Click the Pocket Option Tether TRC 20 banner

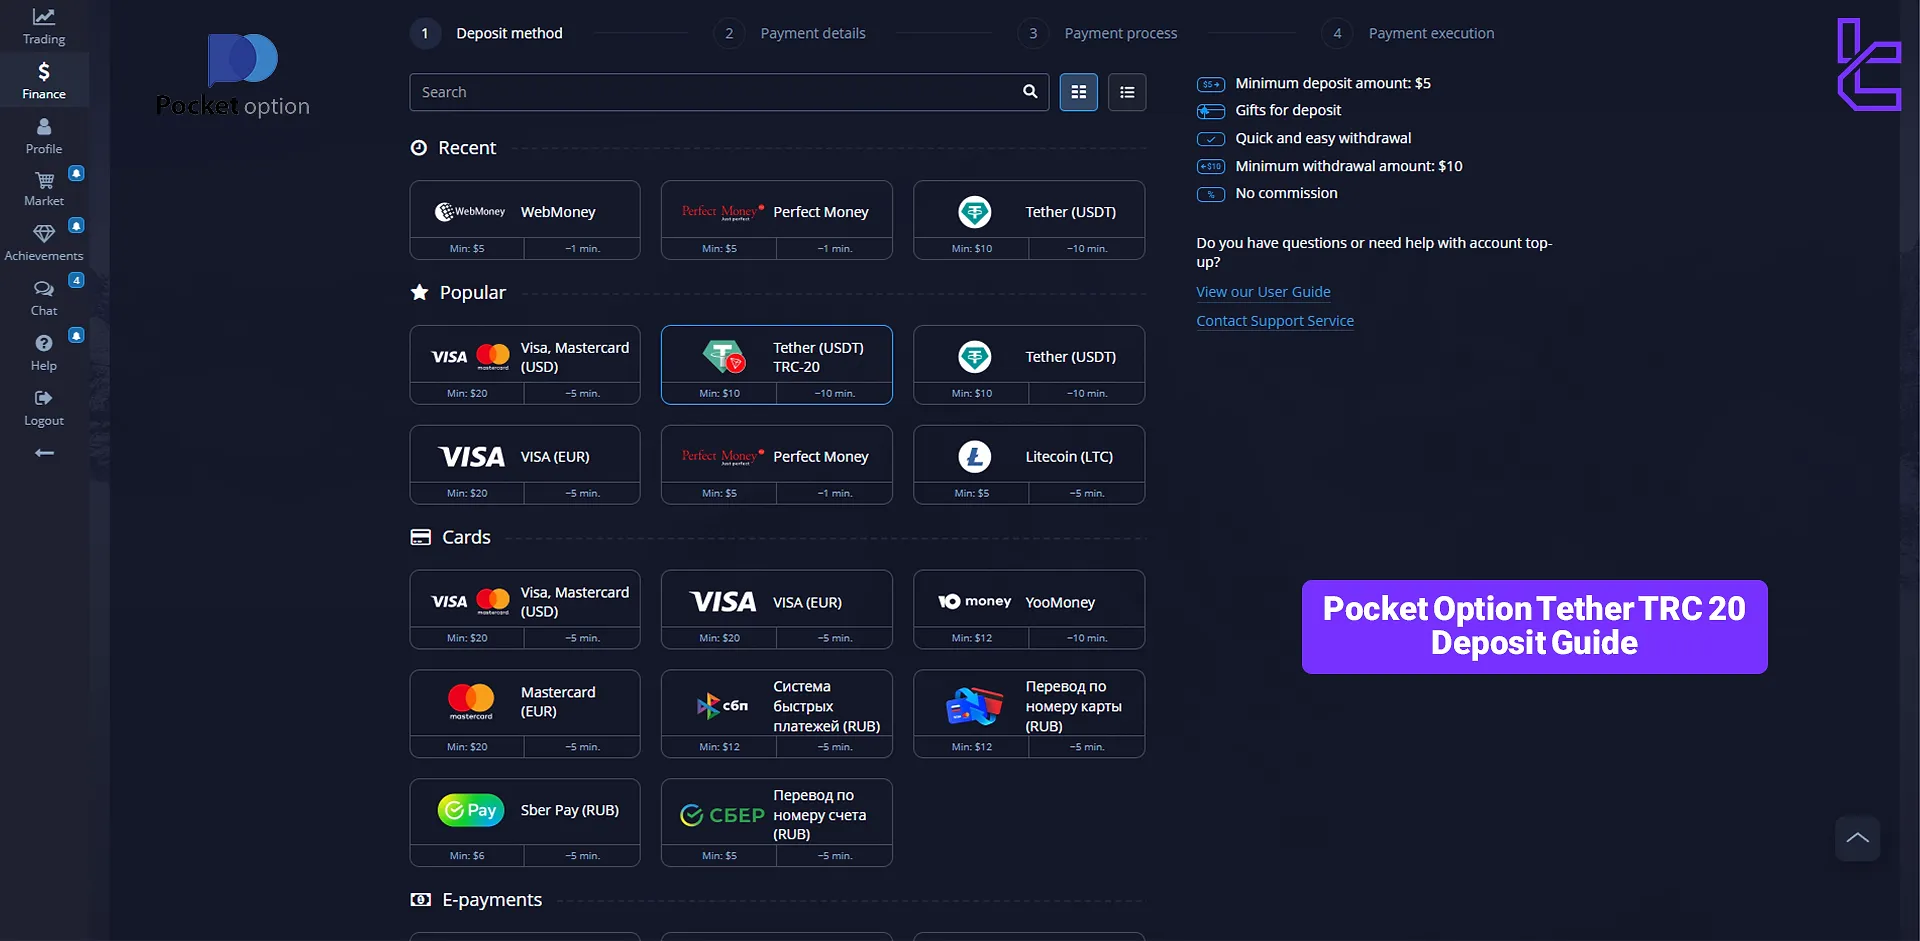point(1534,627)
